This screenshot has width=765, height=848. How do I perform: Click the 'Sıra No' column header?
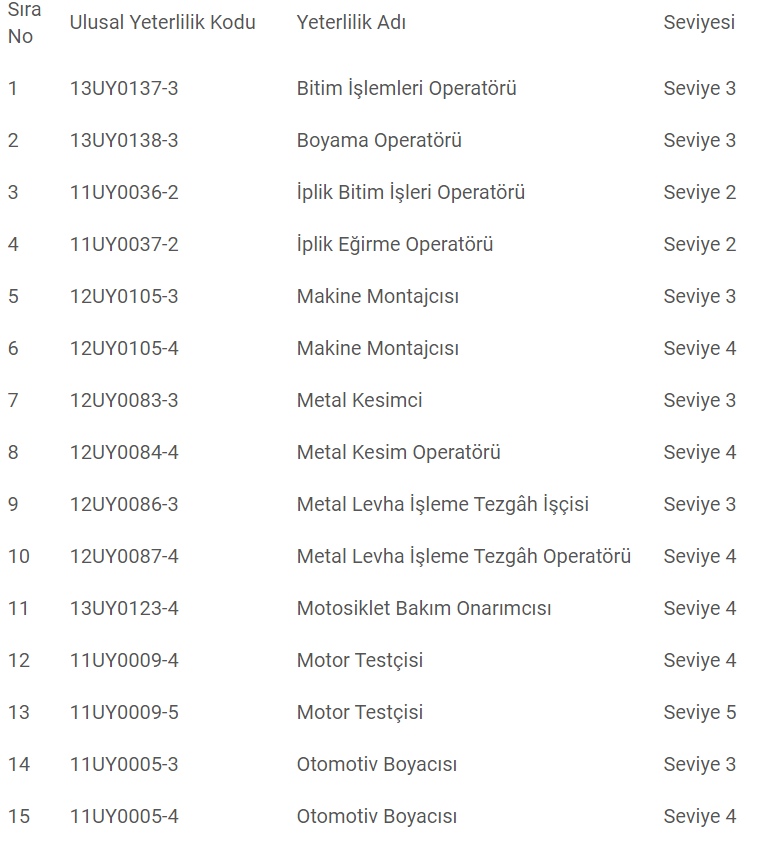[24, 22]
